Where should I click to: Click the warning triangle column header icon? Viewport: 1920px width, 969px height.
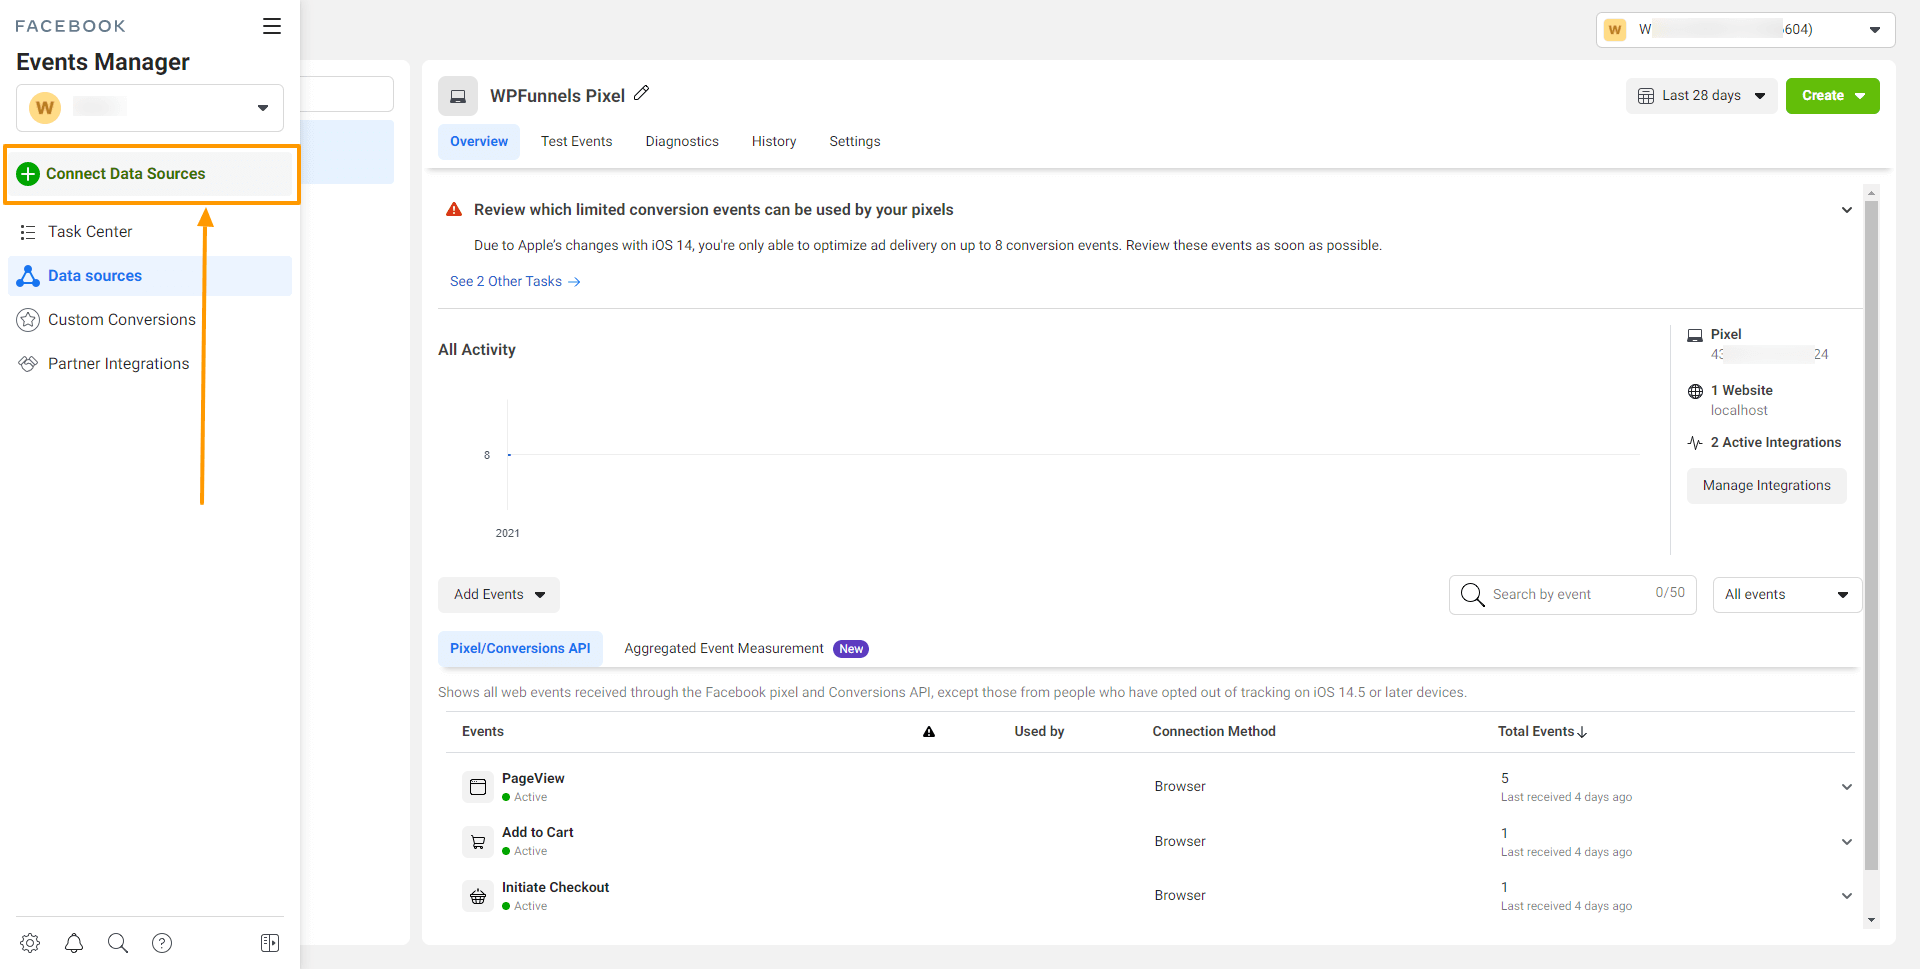[929, 732]
